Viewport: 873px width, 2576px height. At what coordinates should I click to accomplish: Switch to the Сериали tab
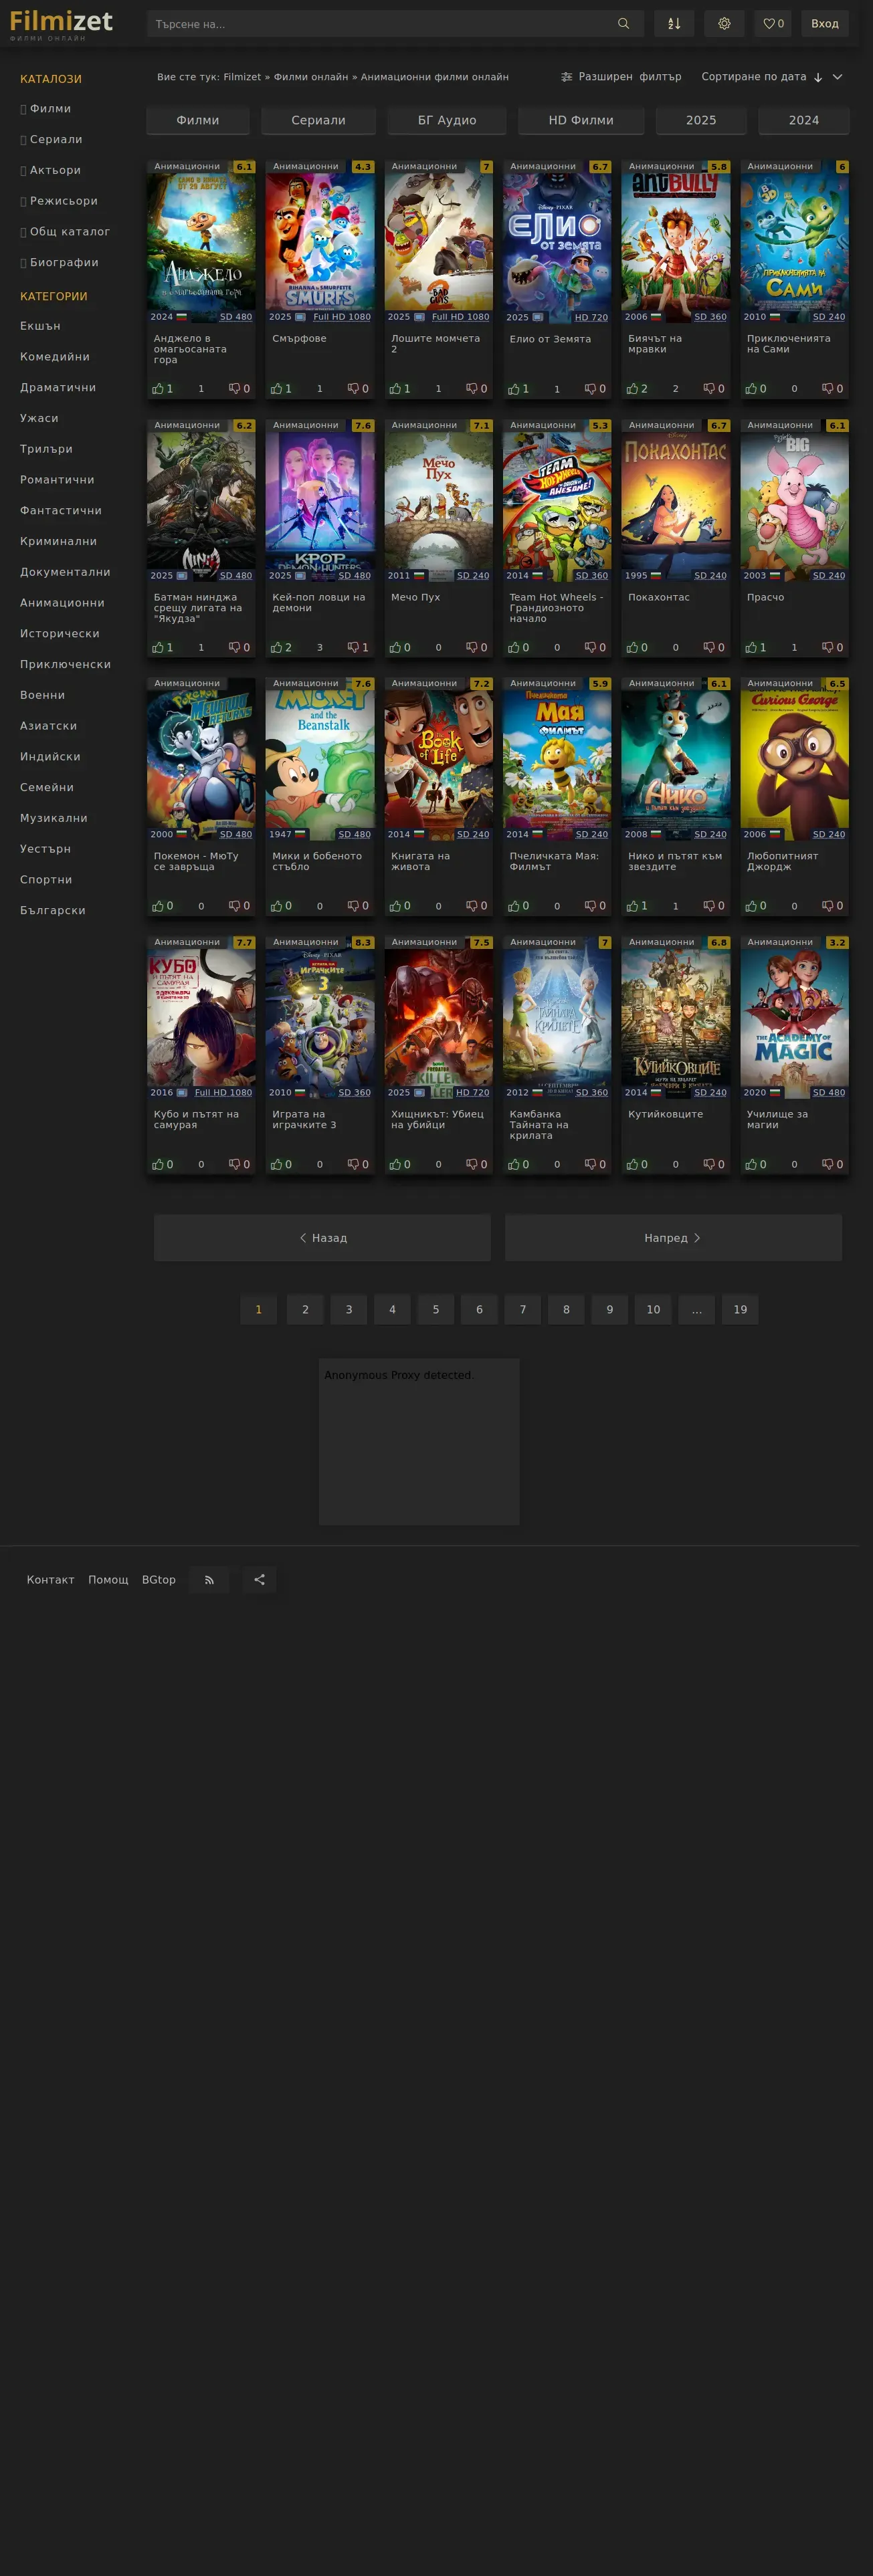(318, 120)
